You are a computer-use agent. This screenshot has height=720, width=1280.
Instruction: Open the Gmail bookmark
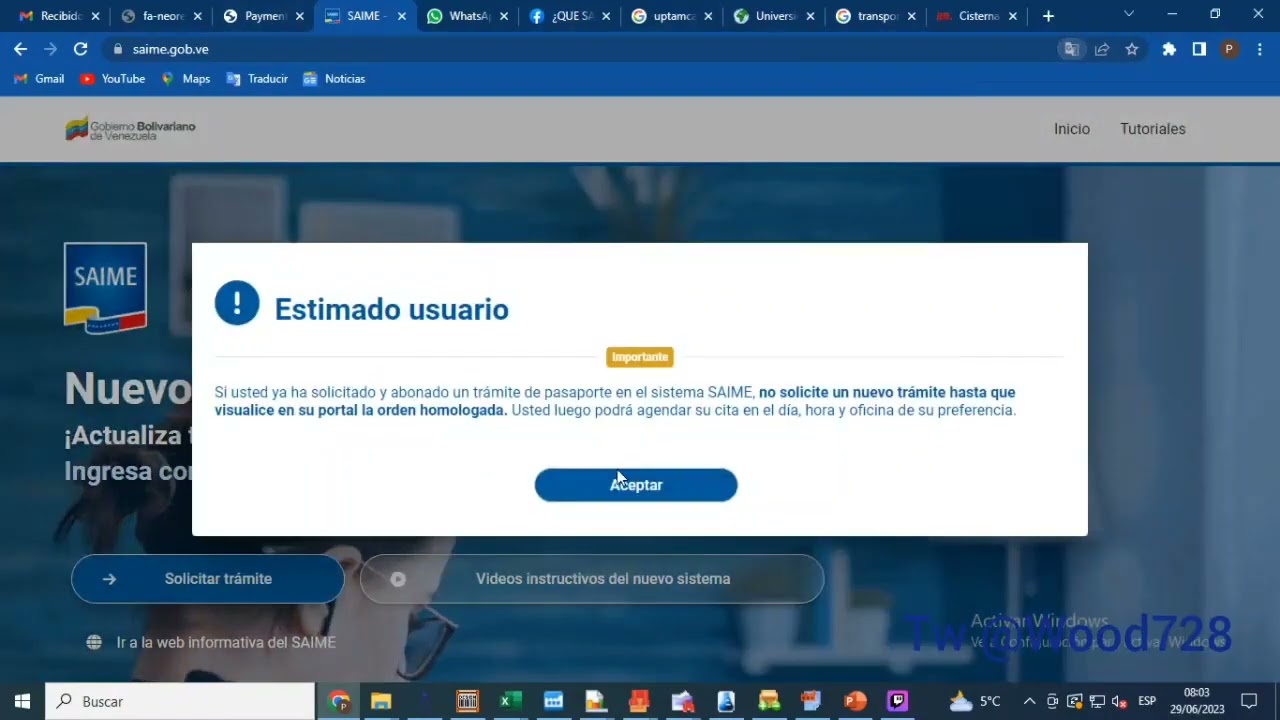[x=39, y=79]
